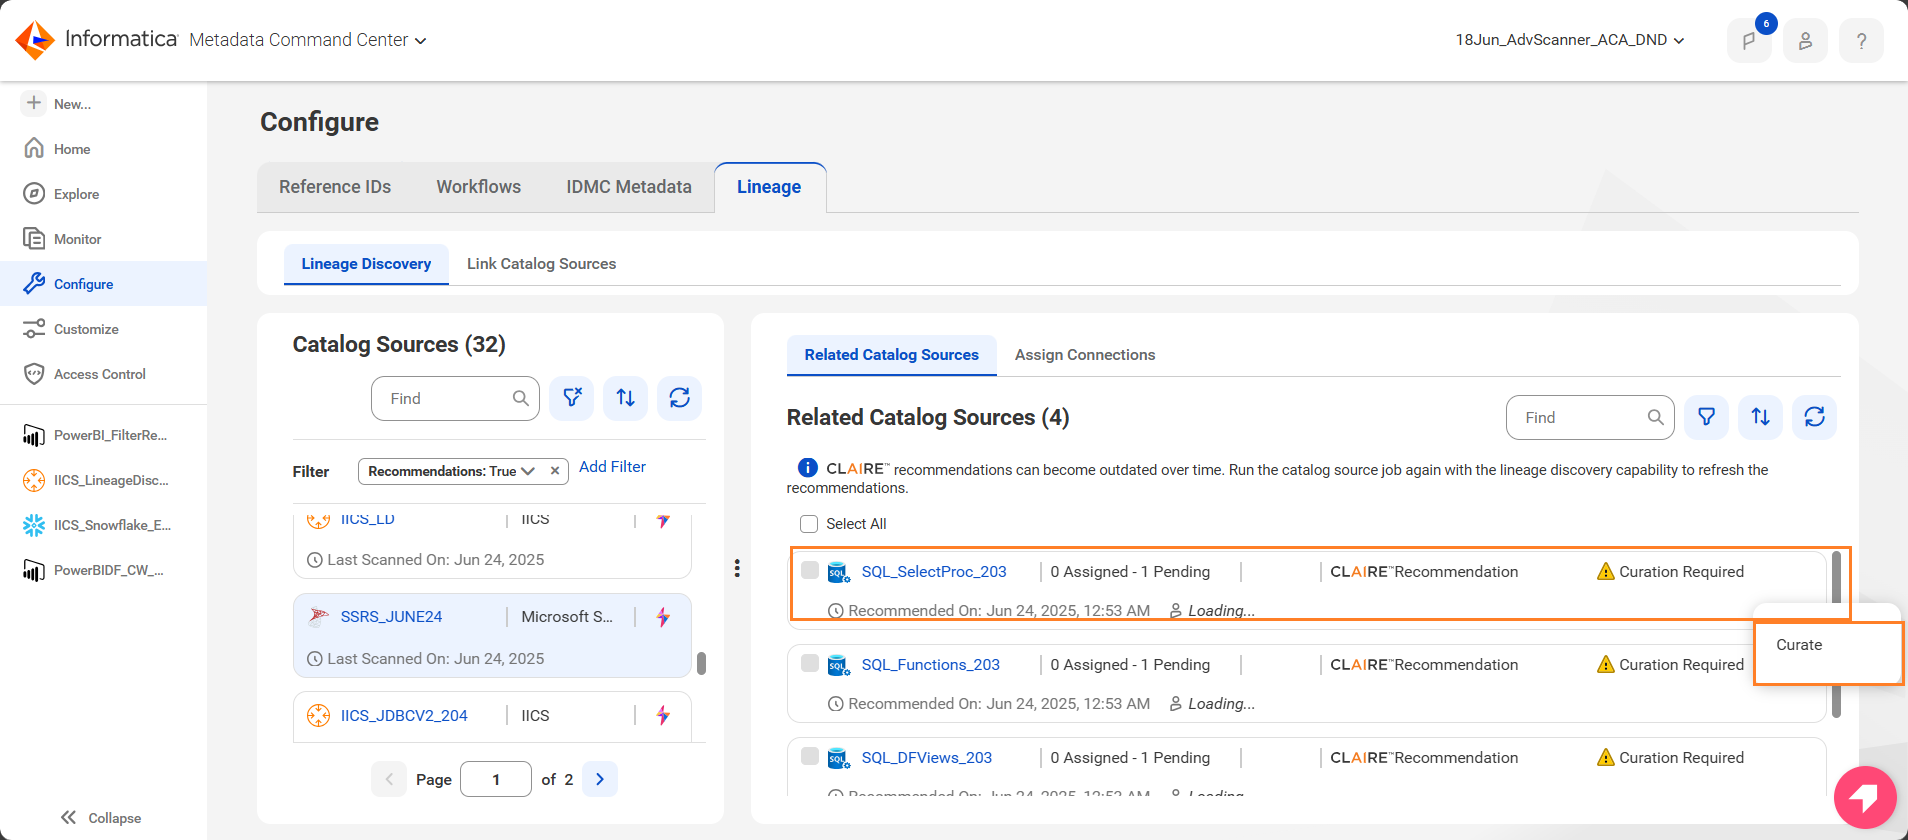The width and height of the screenshot is (1908, 840).
Task: Filter the Related Catalog Sources list
Action: point(1707,417)
